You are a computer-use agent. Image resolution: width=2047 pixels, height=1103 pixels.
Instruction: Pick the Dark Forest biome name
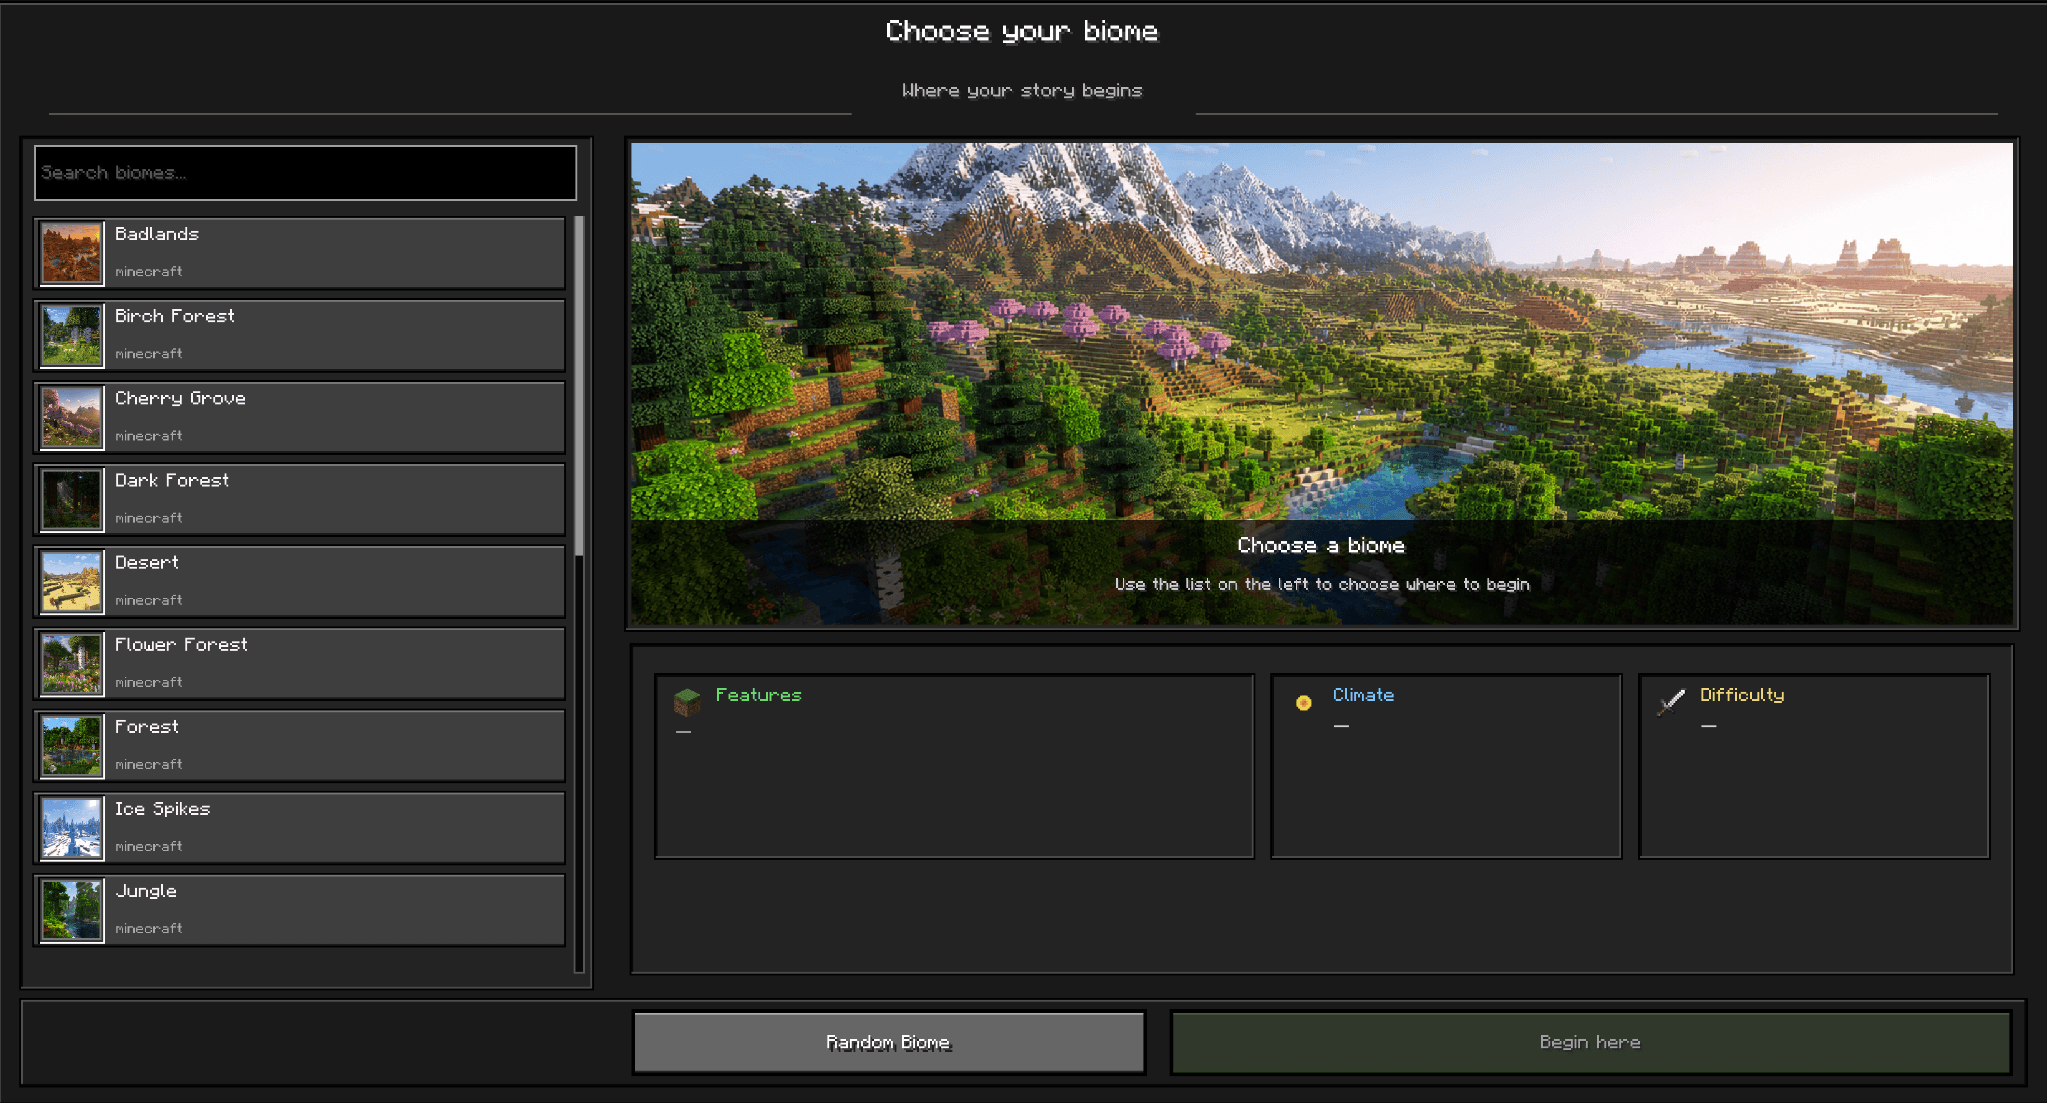[x=172, y=480]
